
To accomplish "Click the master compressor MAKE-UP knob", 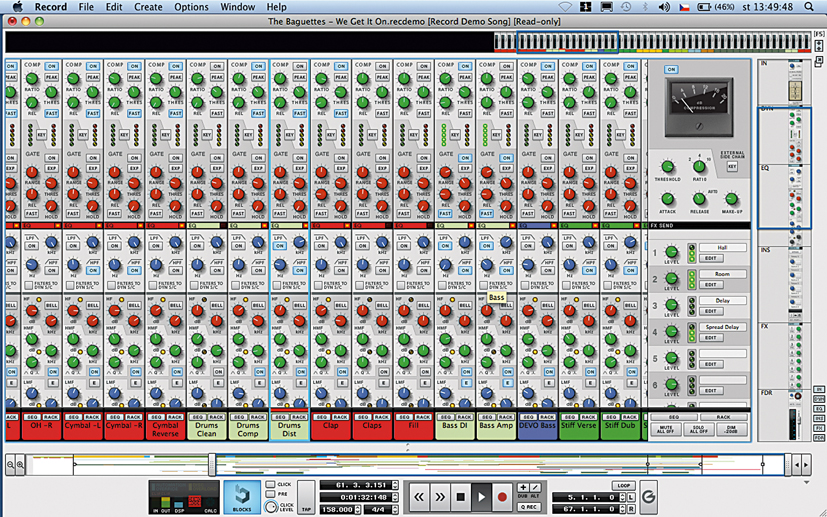I will [x=731, y=199].
